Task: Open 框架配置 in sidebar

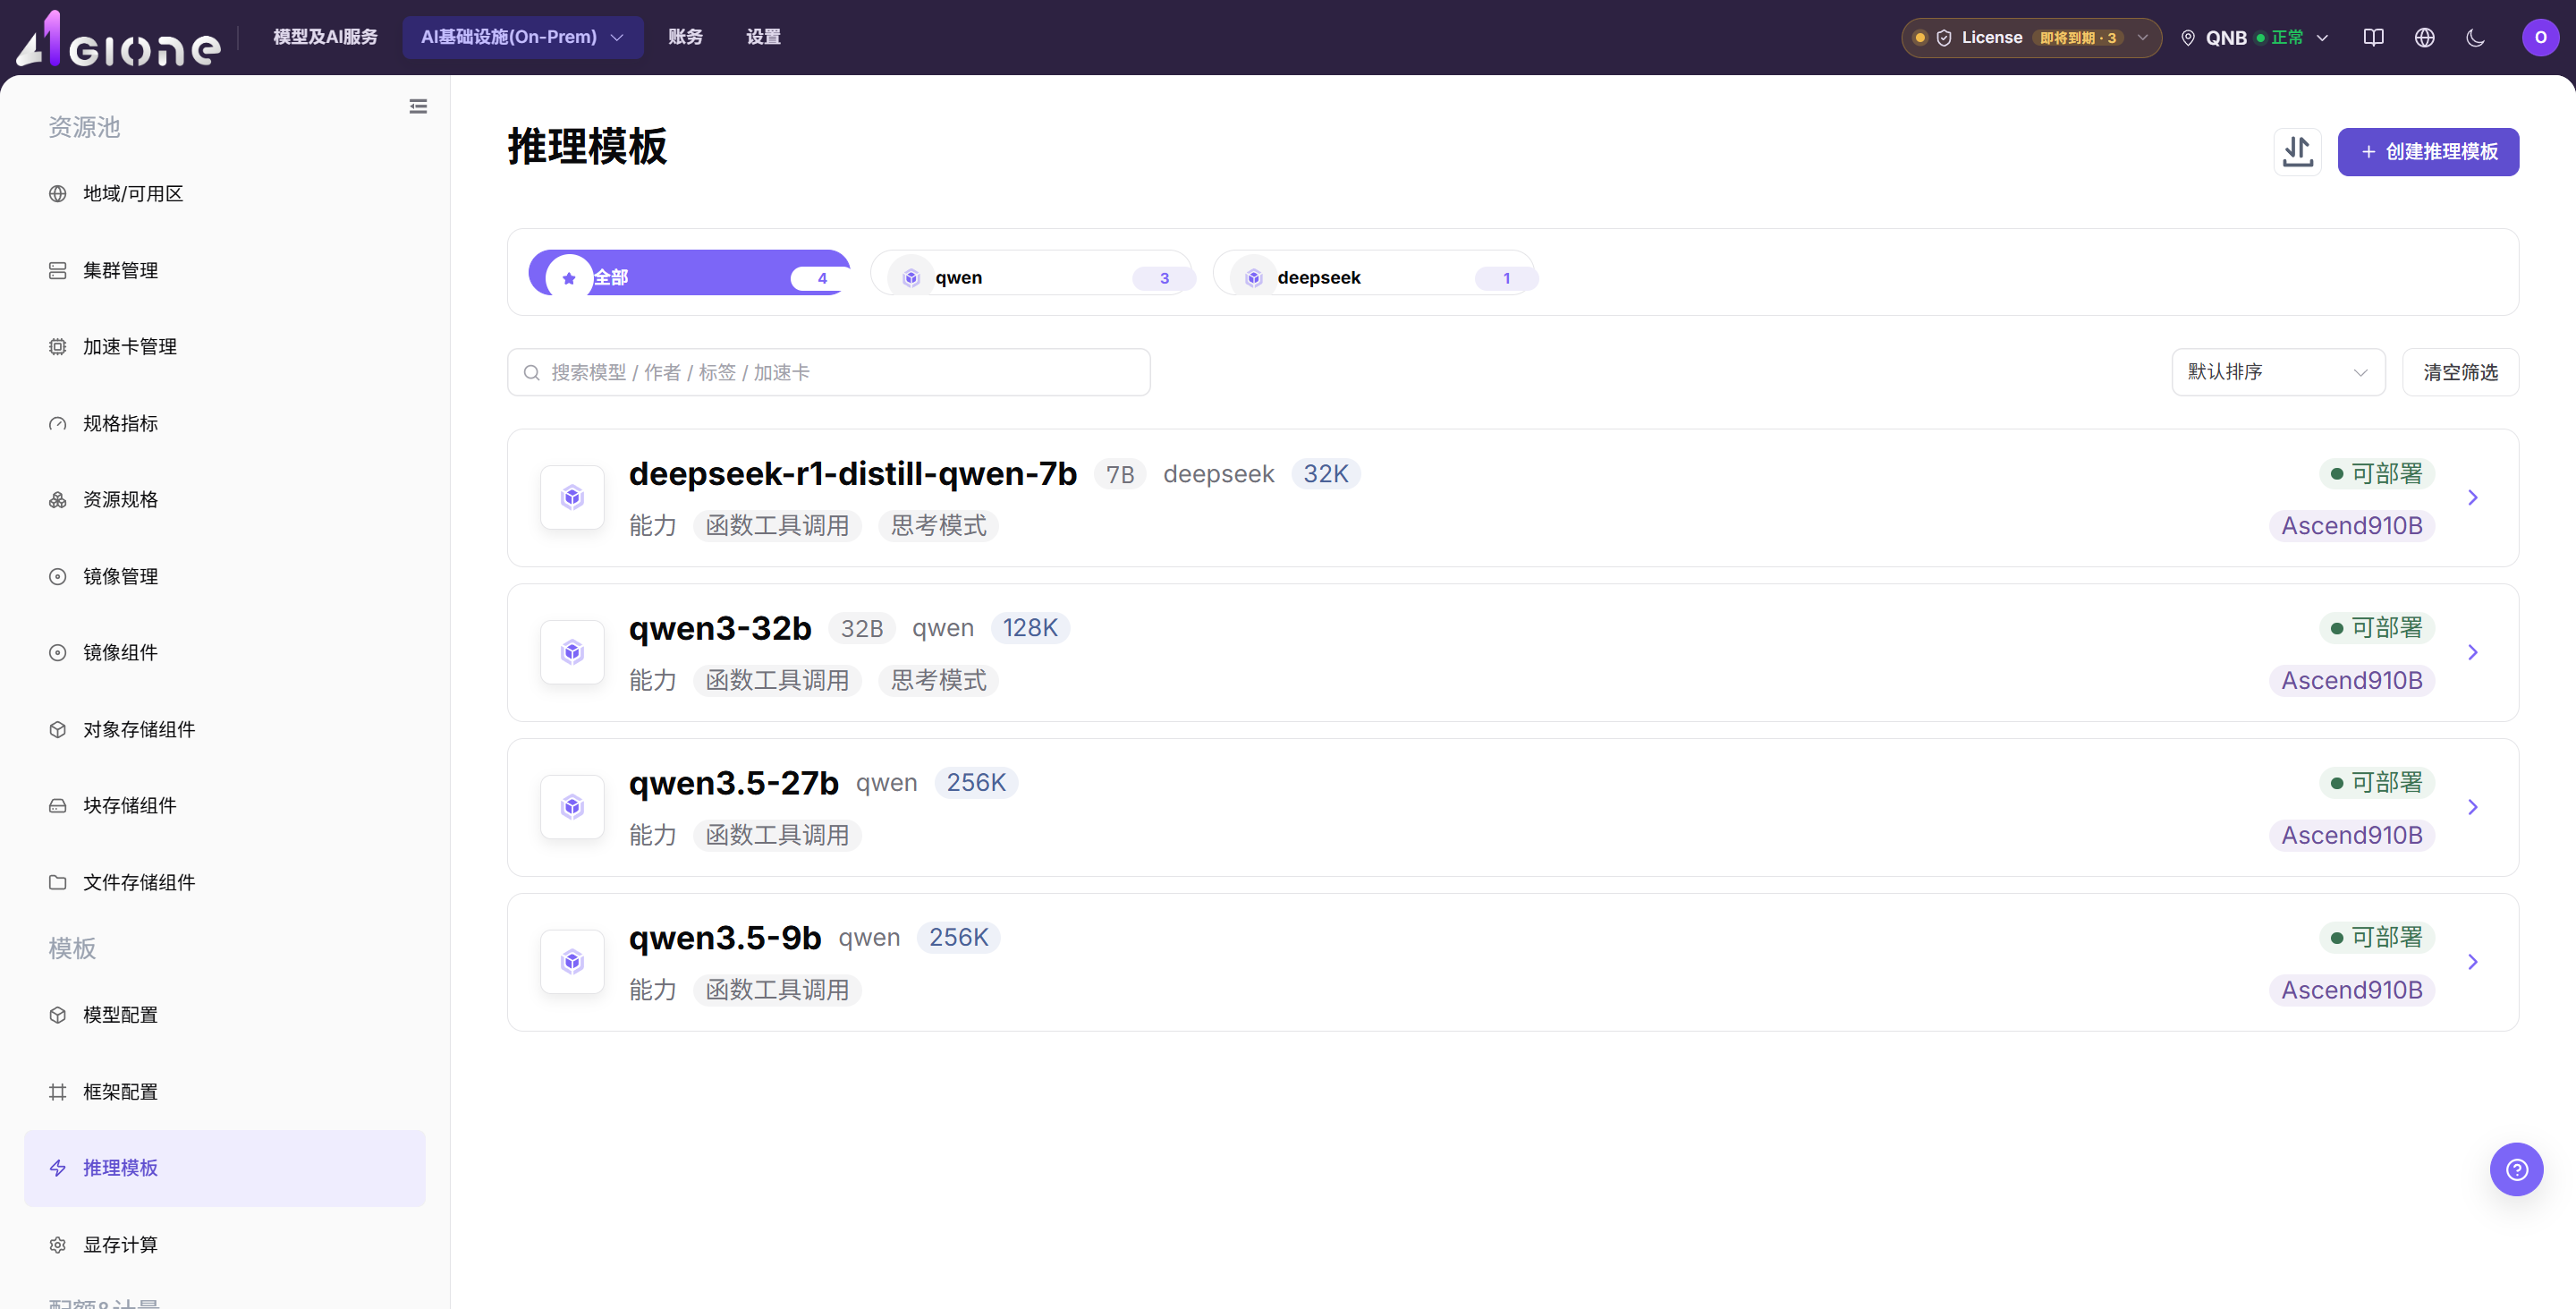Action: point(225,1092)
